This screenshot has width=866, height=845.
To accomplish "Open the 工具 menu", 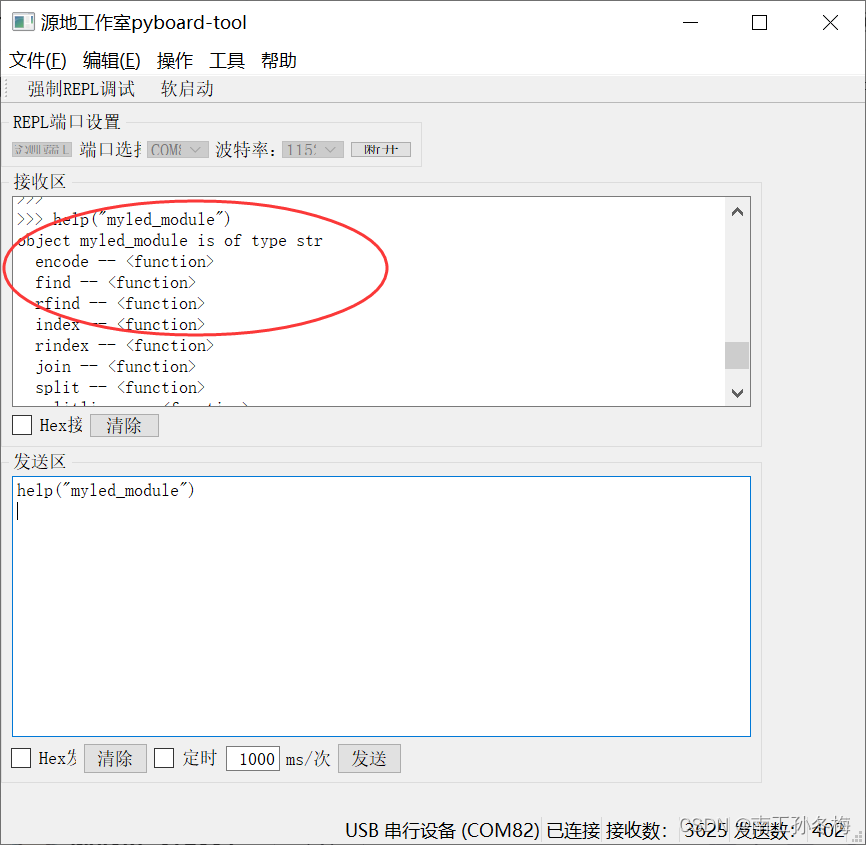I will coord(226,60).
